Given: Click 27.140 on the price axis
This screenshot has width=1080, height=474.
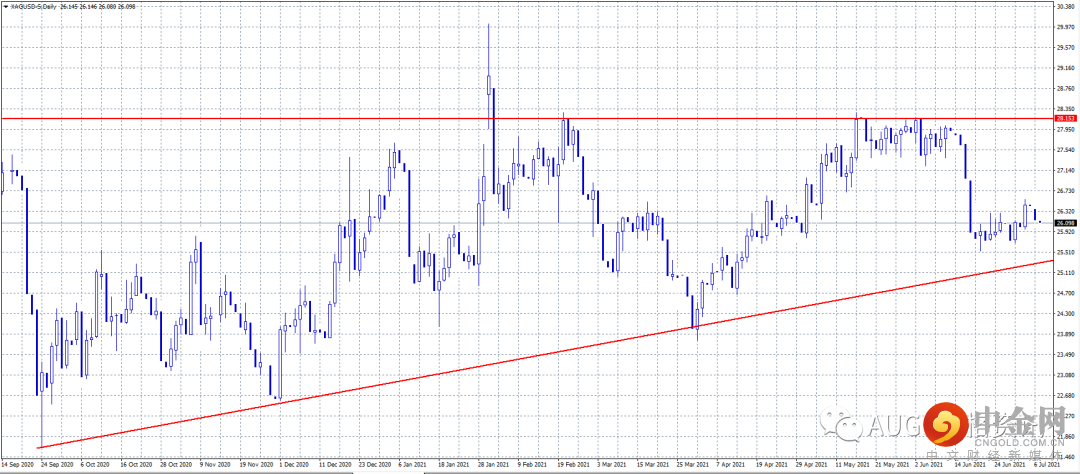Looking at the screenshot, I should coord(1066,170).
